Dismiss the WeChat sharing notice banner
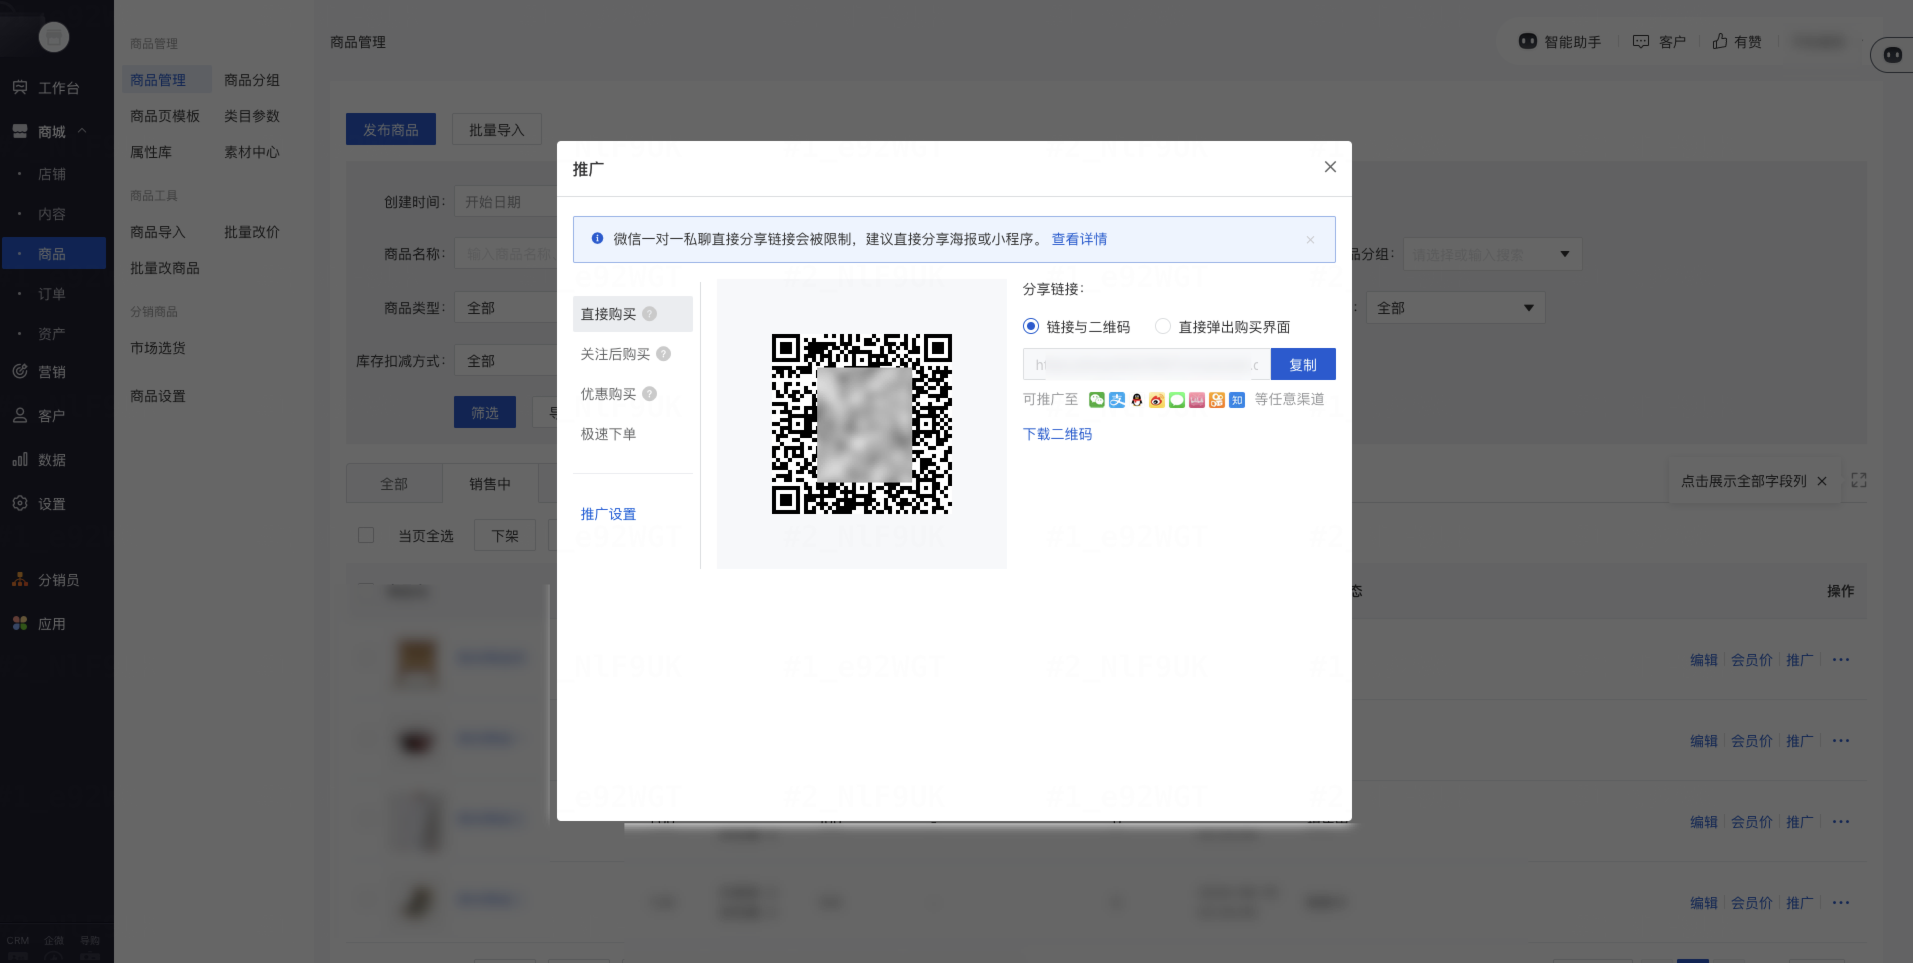The image size is (1913, 963). (x=1310, y=240)
